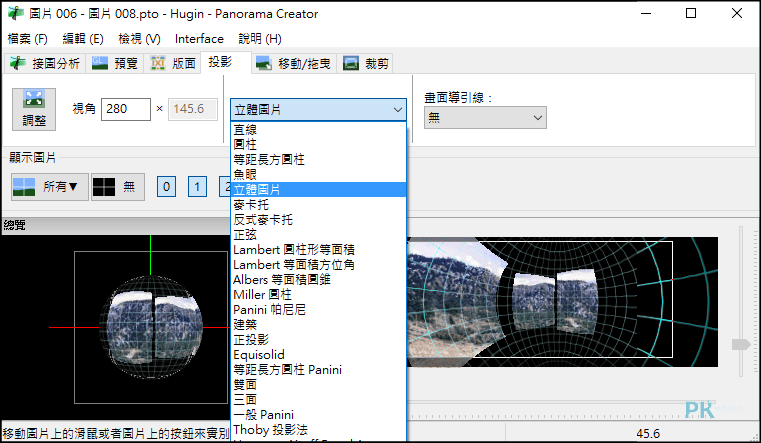
Task: Switch to the 預覽 tab
Action: point(115,63)
